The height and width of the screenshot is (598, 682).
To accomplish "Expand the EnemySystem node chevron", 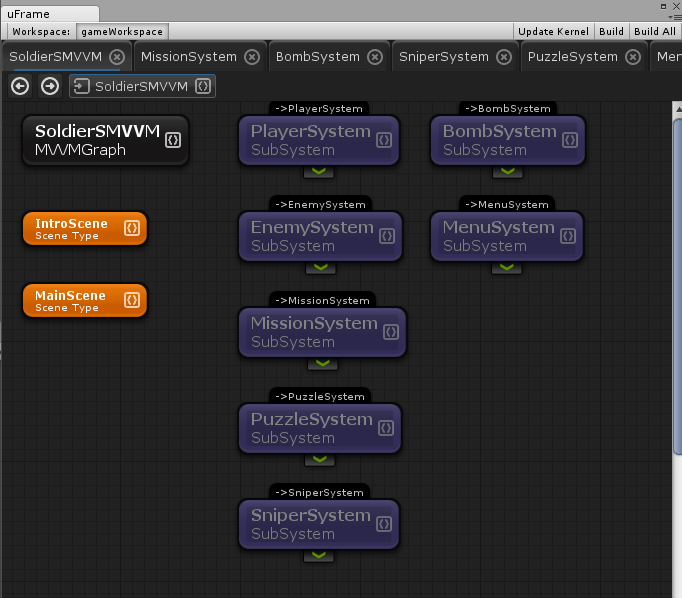I will 320,267.
